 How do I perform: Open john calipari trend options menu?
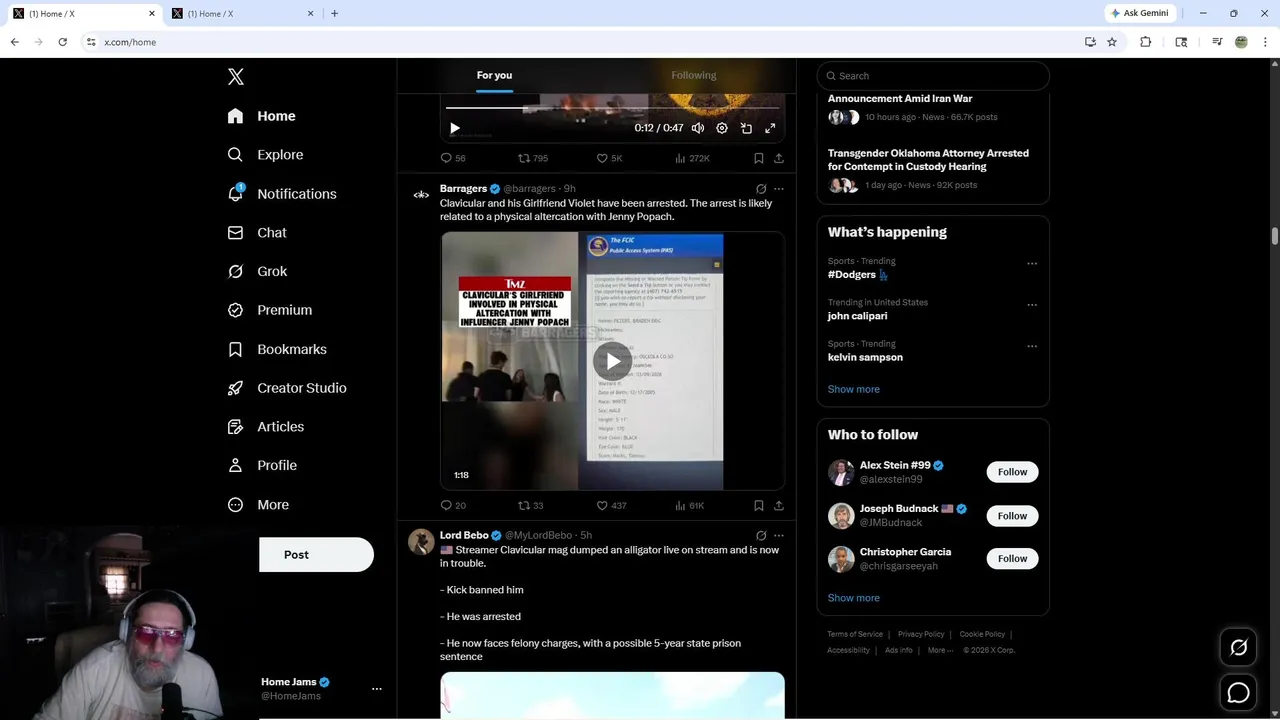pyautogui.click(x=1032, y=305)
